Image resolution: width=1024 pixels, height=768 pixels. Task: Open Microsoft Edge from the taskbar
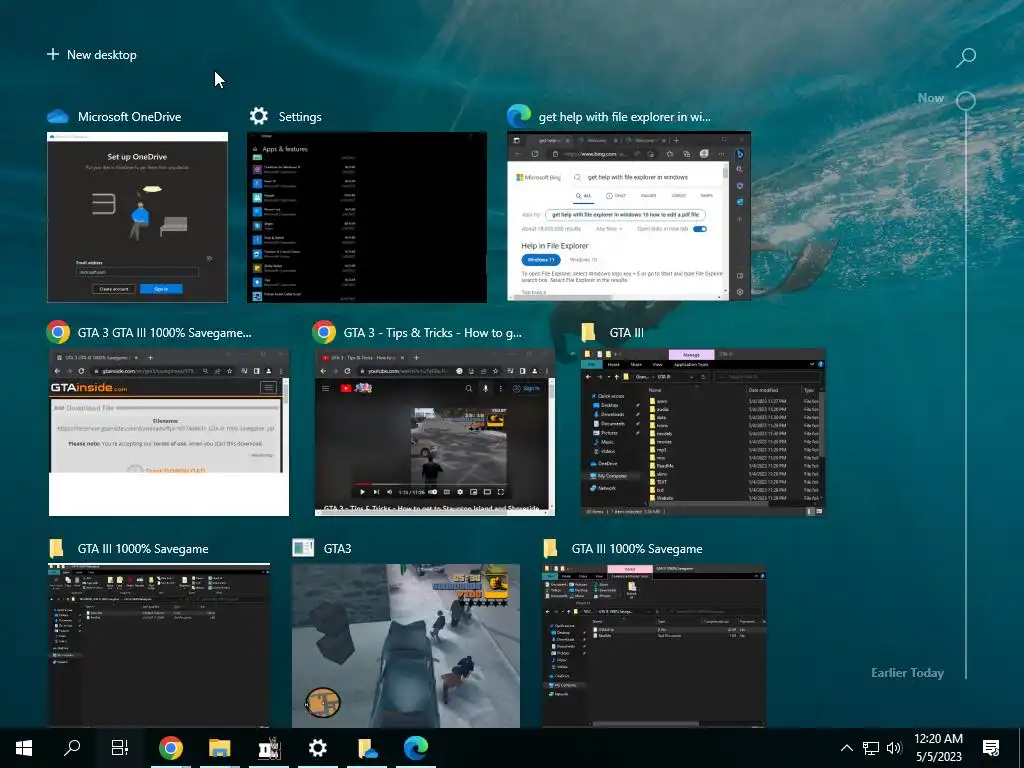[x=416, y=748]
